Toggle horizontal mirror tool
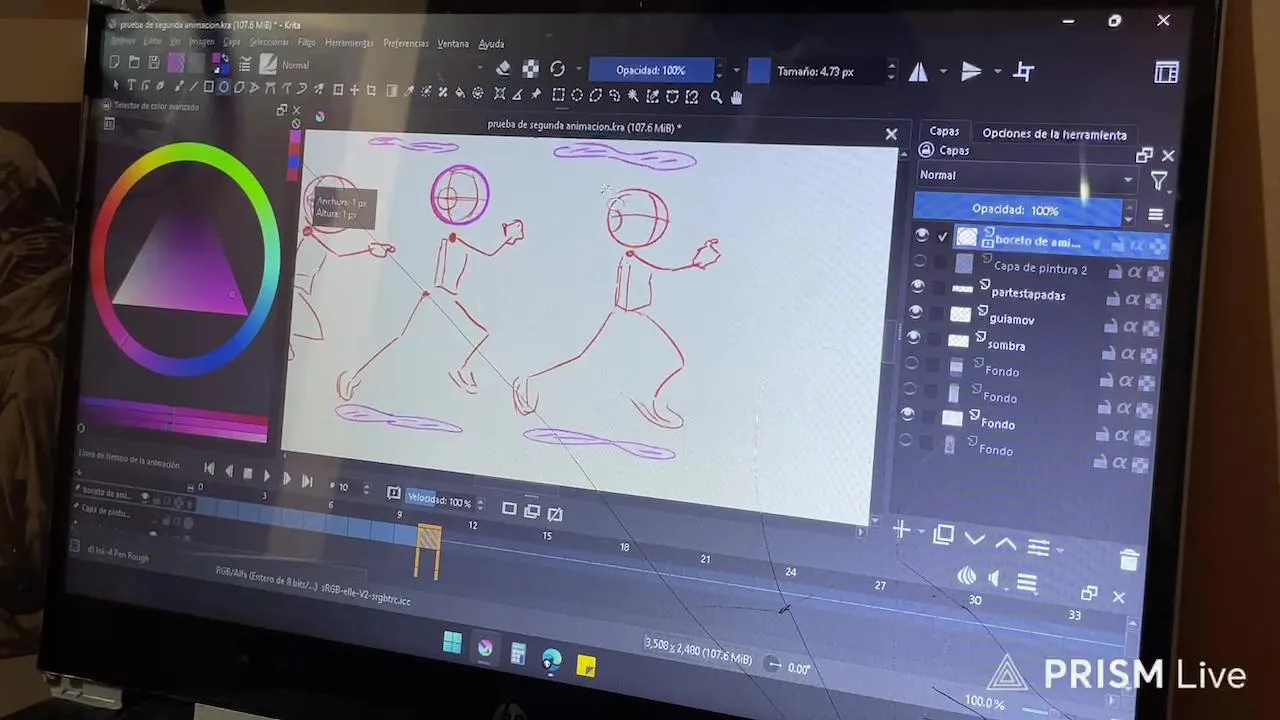Screen dimensions: 1280x720 pos(918,71)
